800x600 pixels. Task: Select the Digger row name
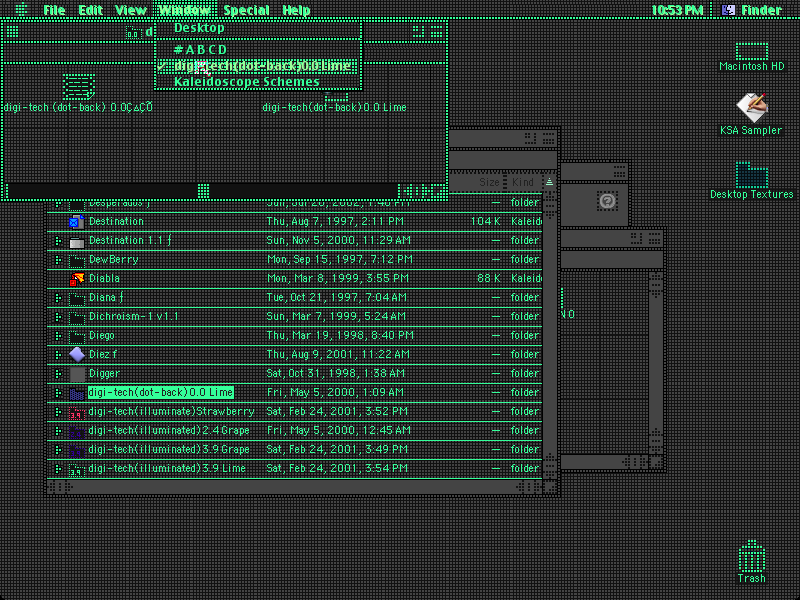(104, 373)
